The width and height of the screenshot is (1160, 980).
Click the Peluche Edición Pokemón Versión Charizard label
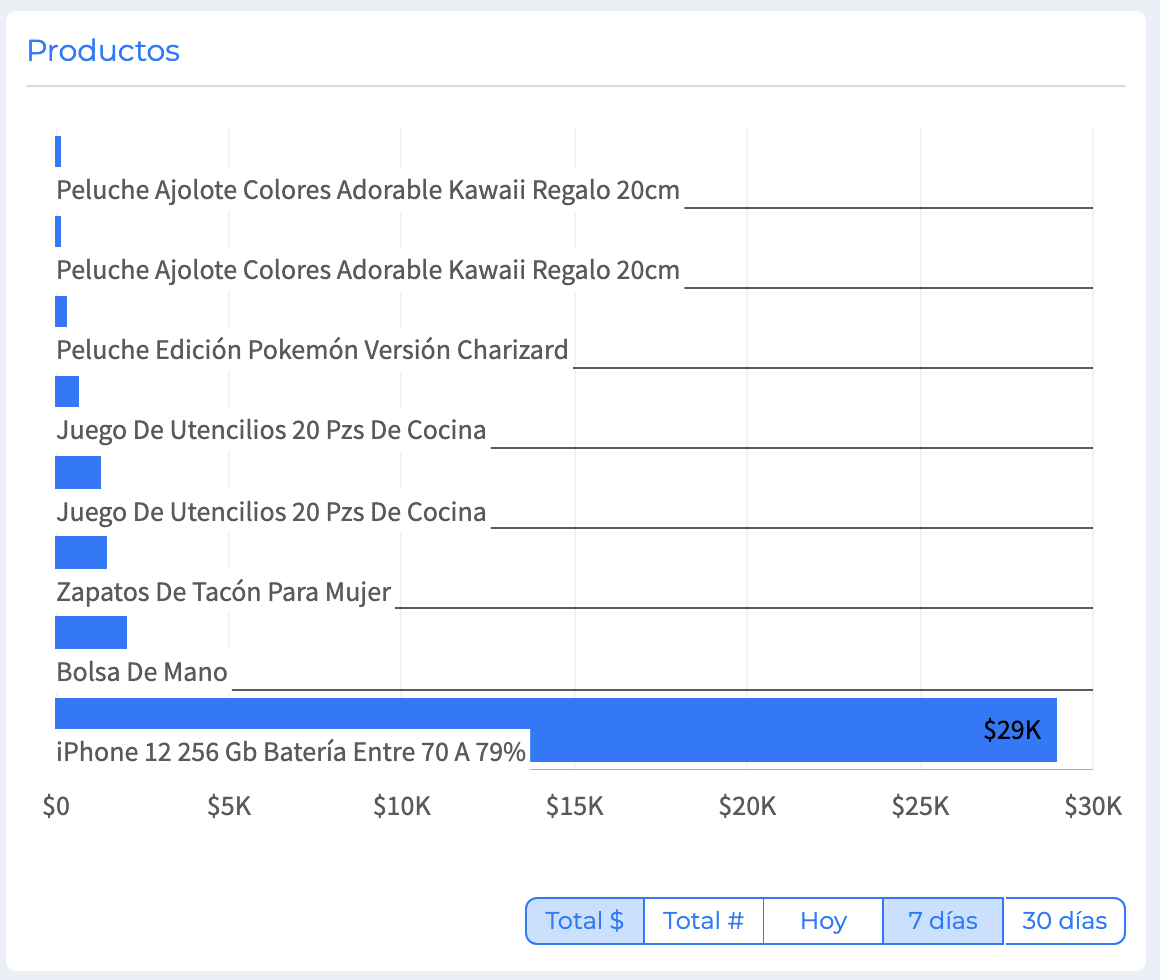[312, 350]
